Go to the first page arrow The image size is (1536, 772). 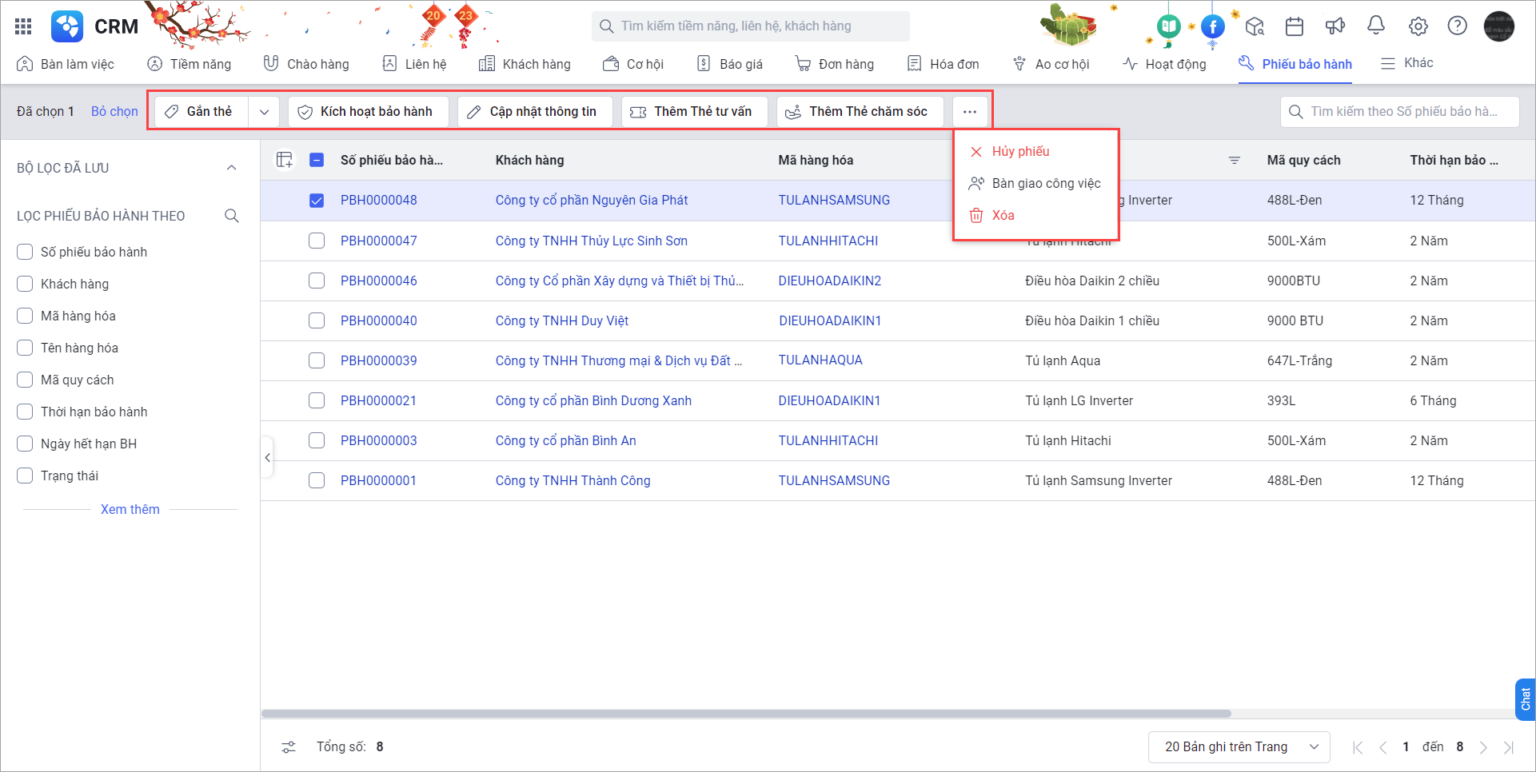click(1357, 747)
